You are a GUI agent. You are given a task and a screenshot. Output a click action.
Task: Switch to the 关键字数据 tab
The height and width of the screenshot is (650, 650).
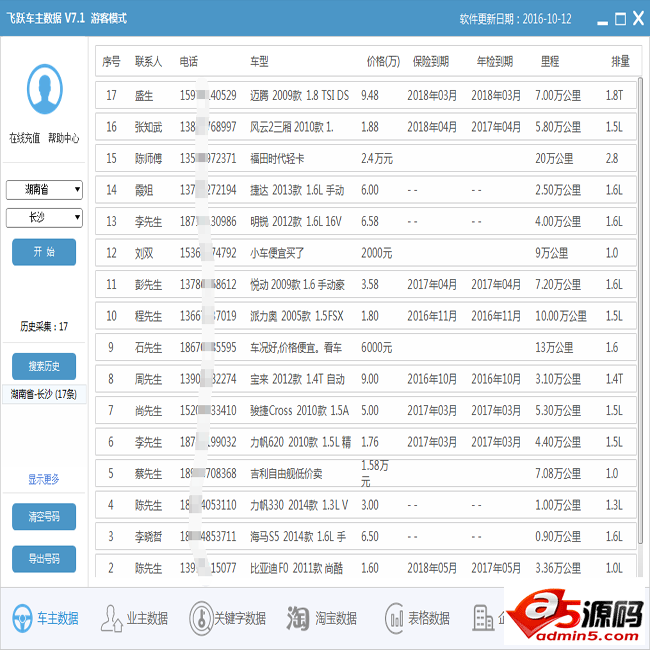(240, 618)
